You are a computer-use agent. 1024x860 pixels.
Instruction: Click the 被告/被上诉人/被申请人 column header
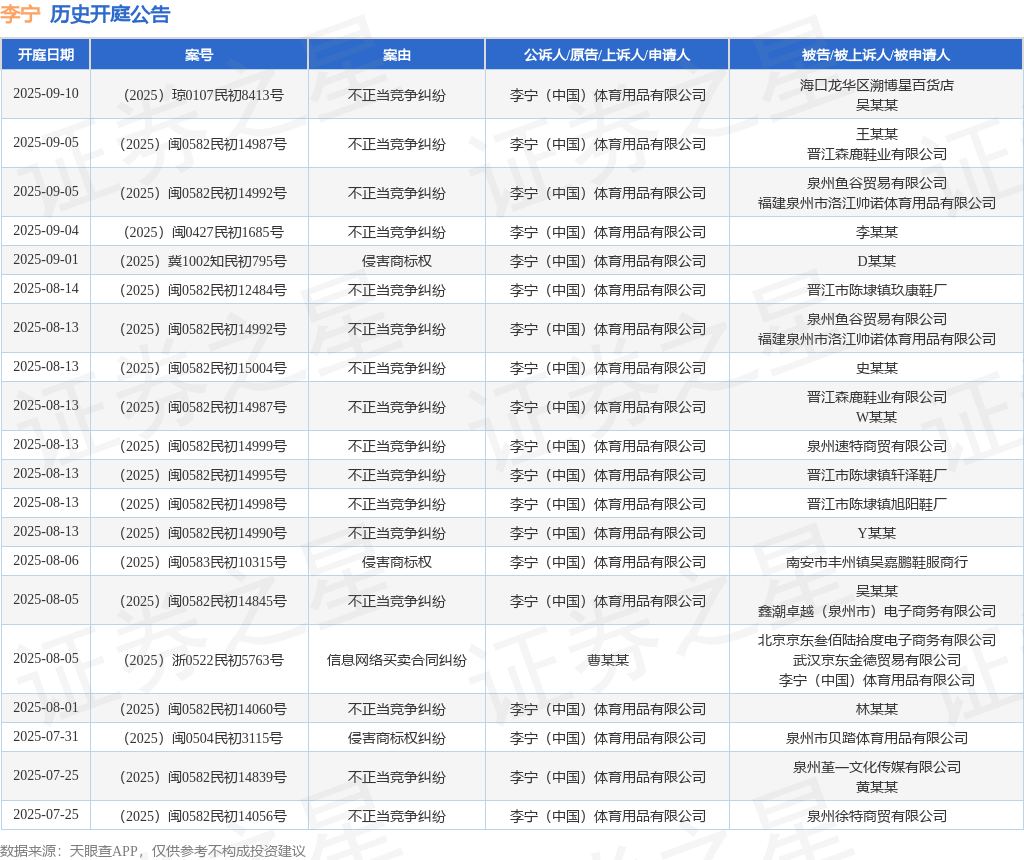pos(876,55)
